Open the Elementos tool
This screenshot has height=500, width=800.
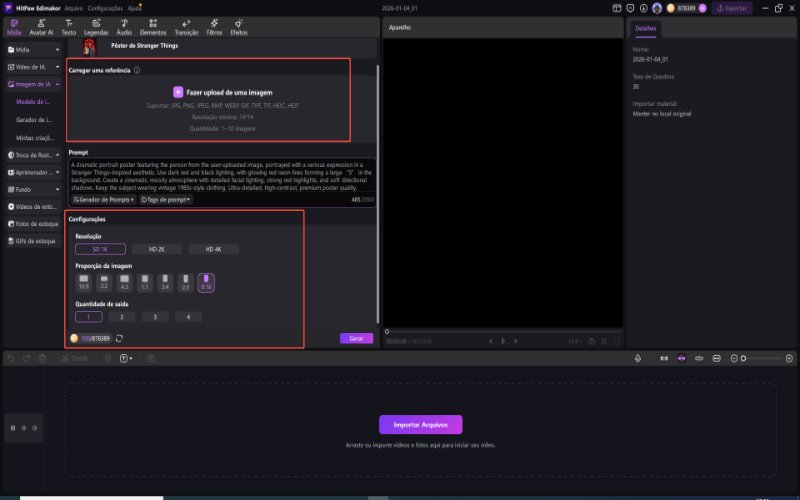[x=153, y=27]
